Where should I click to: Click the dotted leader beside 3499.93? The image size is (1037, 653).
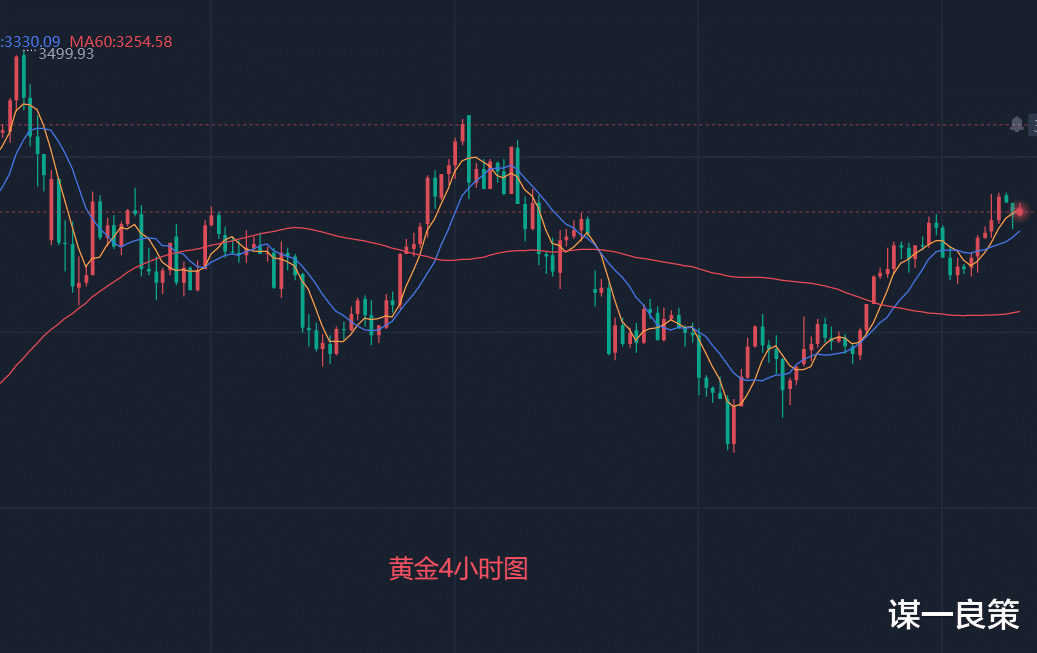point(29,50)
